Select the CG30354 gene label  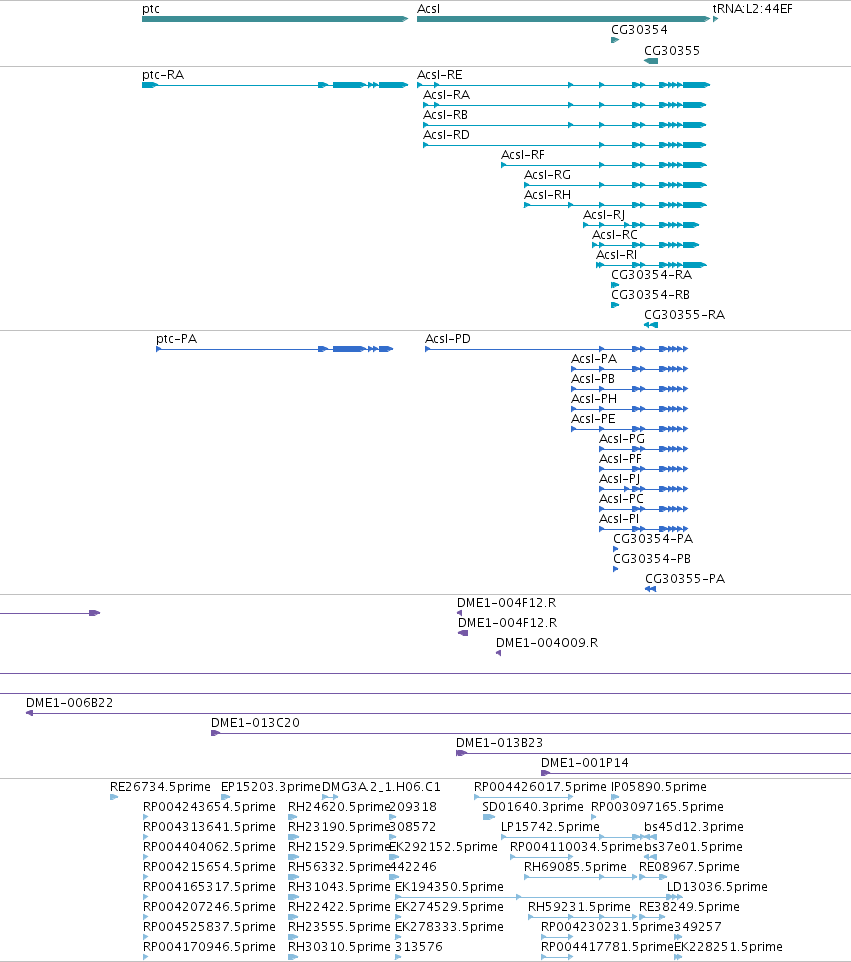639,29
